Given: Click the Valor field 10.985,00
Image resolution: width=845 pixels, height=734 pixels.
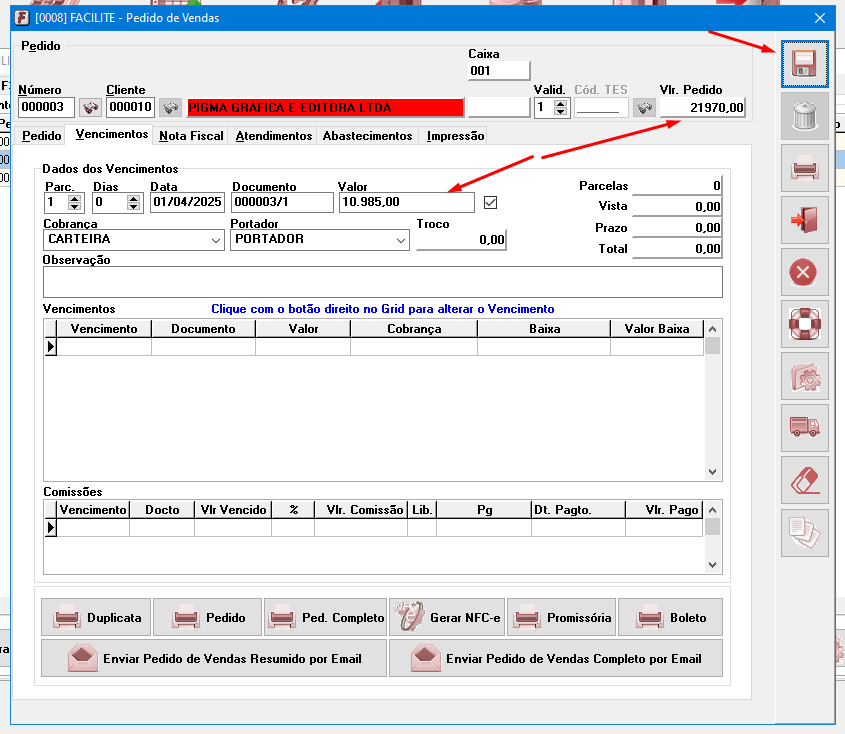Looking at the screenshot, I should (407, 203).
